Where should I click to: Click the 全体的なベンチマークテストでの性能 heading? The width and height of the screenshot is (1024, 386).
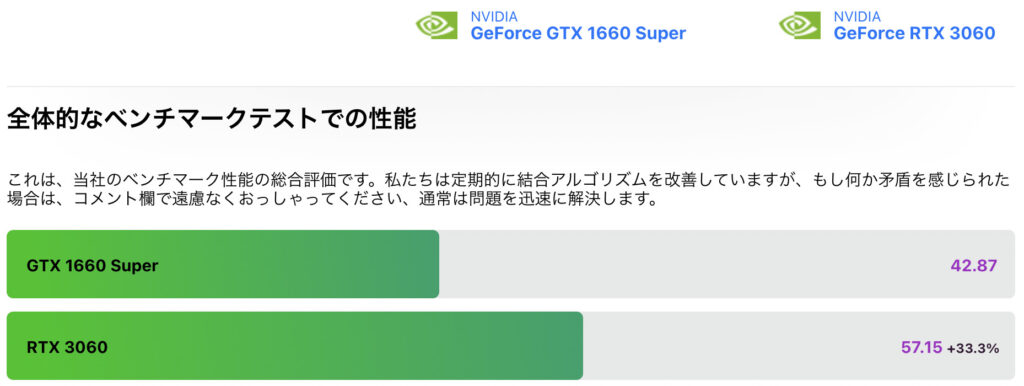pyautogui.click(x=212, y=120)
